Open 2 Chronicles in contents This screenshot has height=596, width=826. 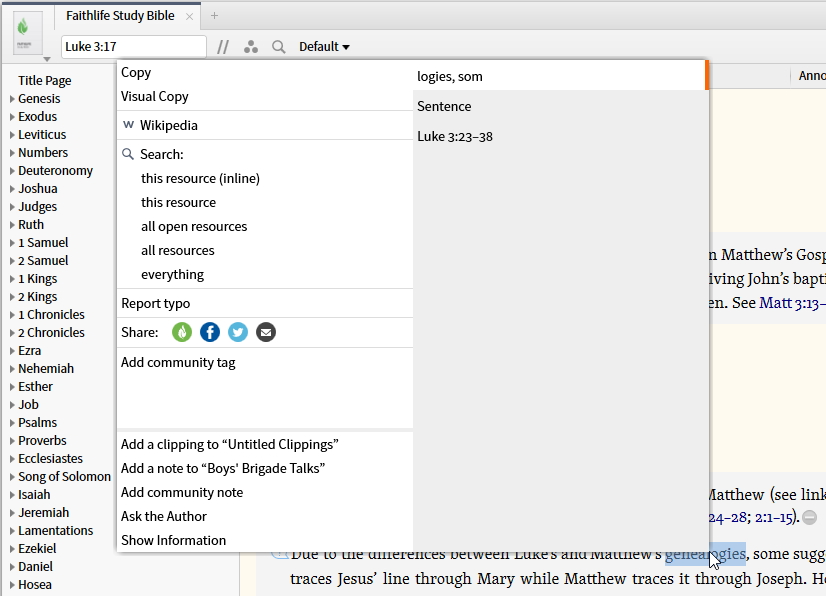(x=51, y=333)
